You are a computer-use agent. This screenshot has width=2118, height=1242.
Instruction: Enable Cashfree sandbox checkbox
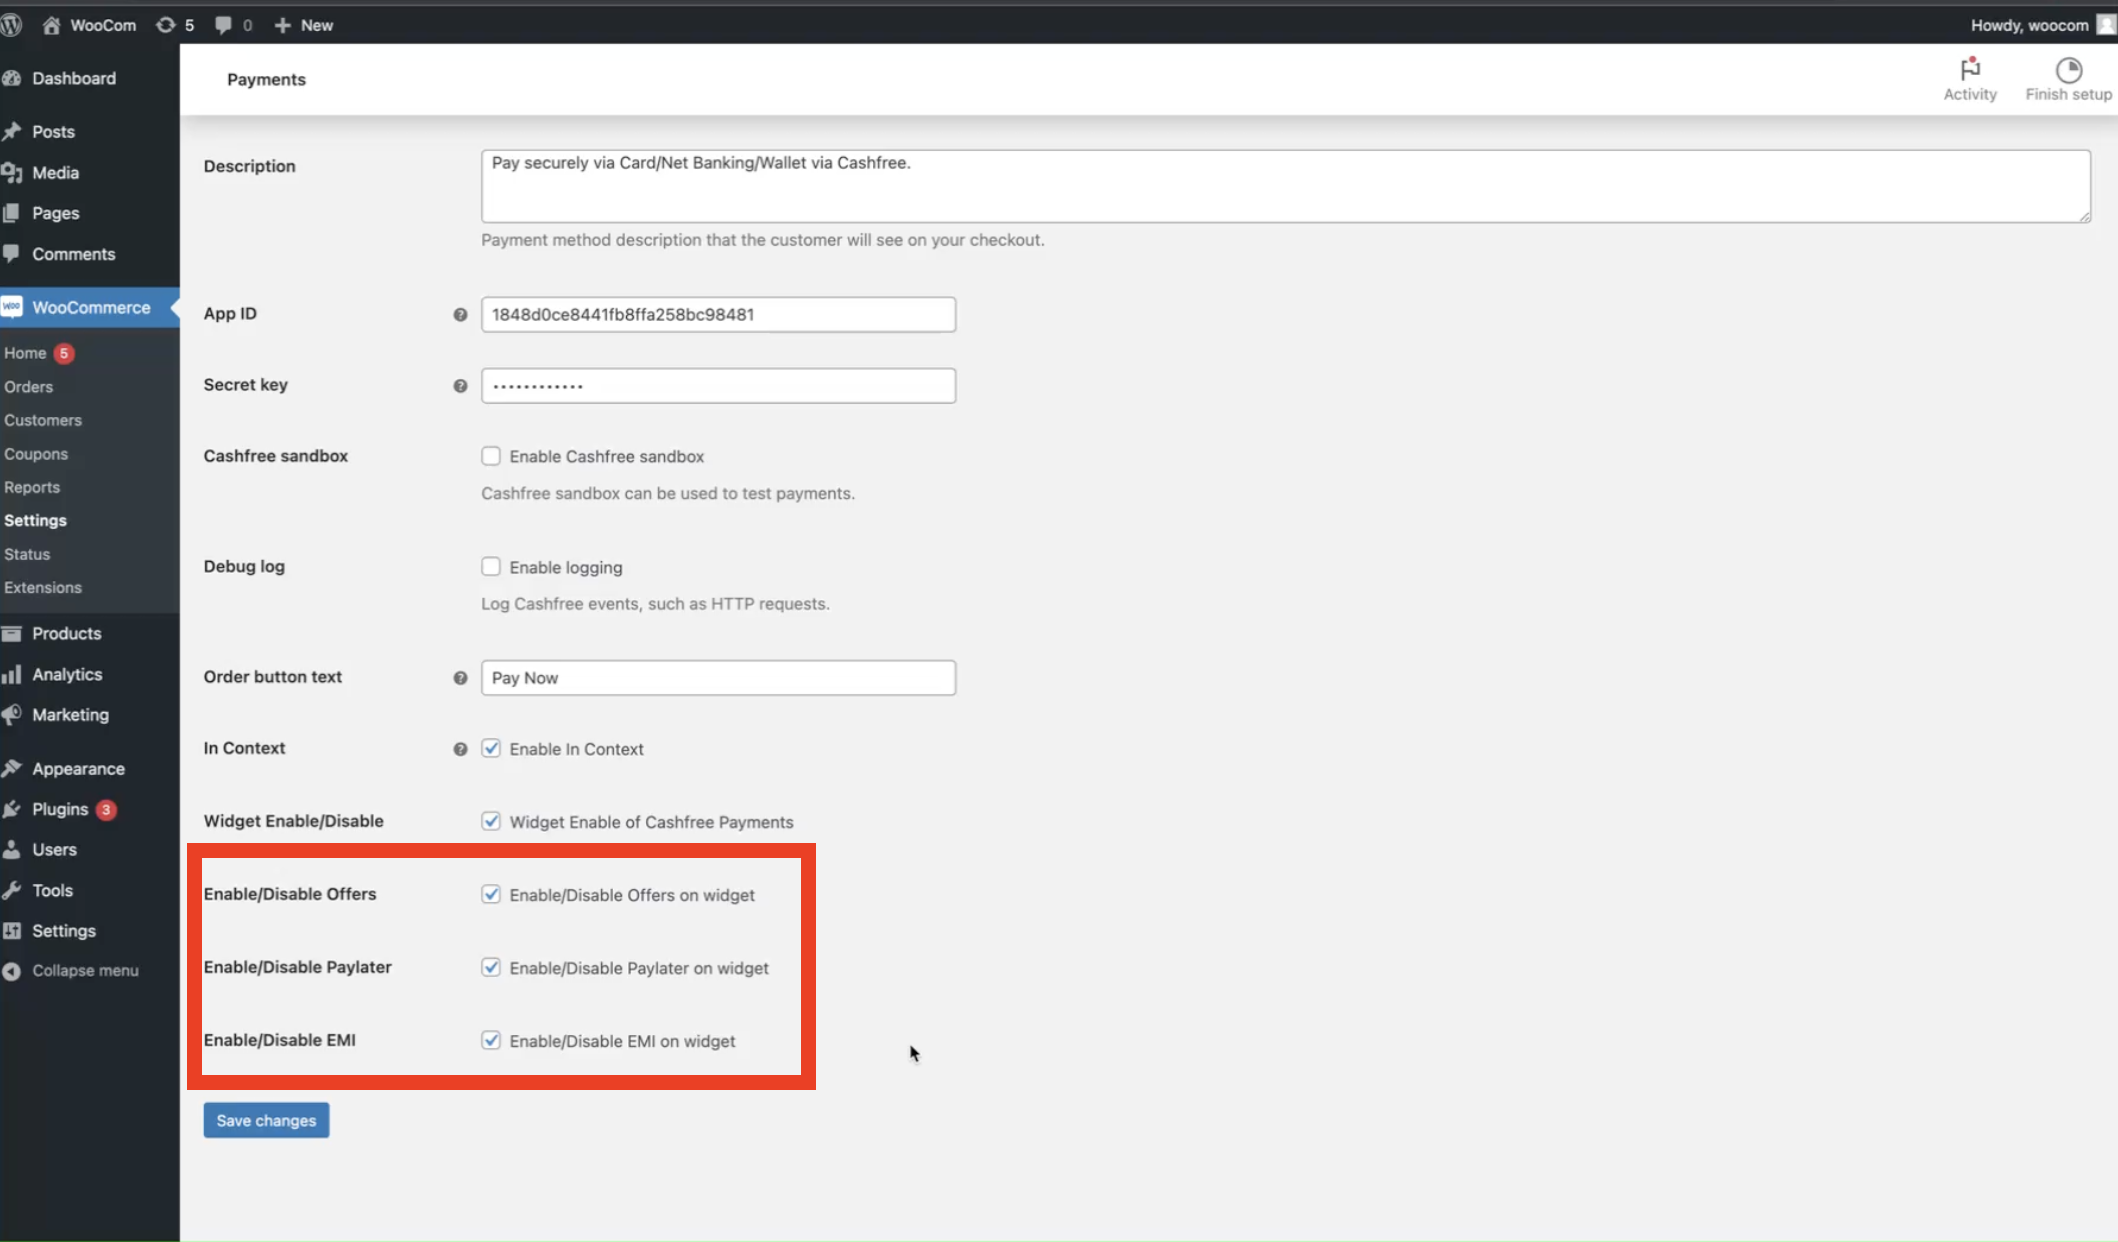point(491,456)
